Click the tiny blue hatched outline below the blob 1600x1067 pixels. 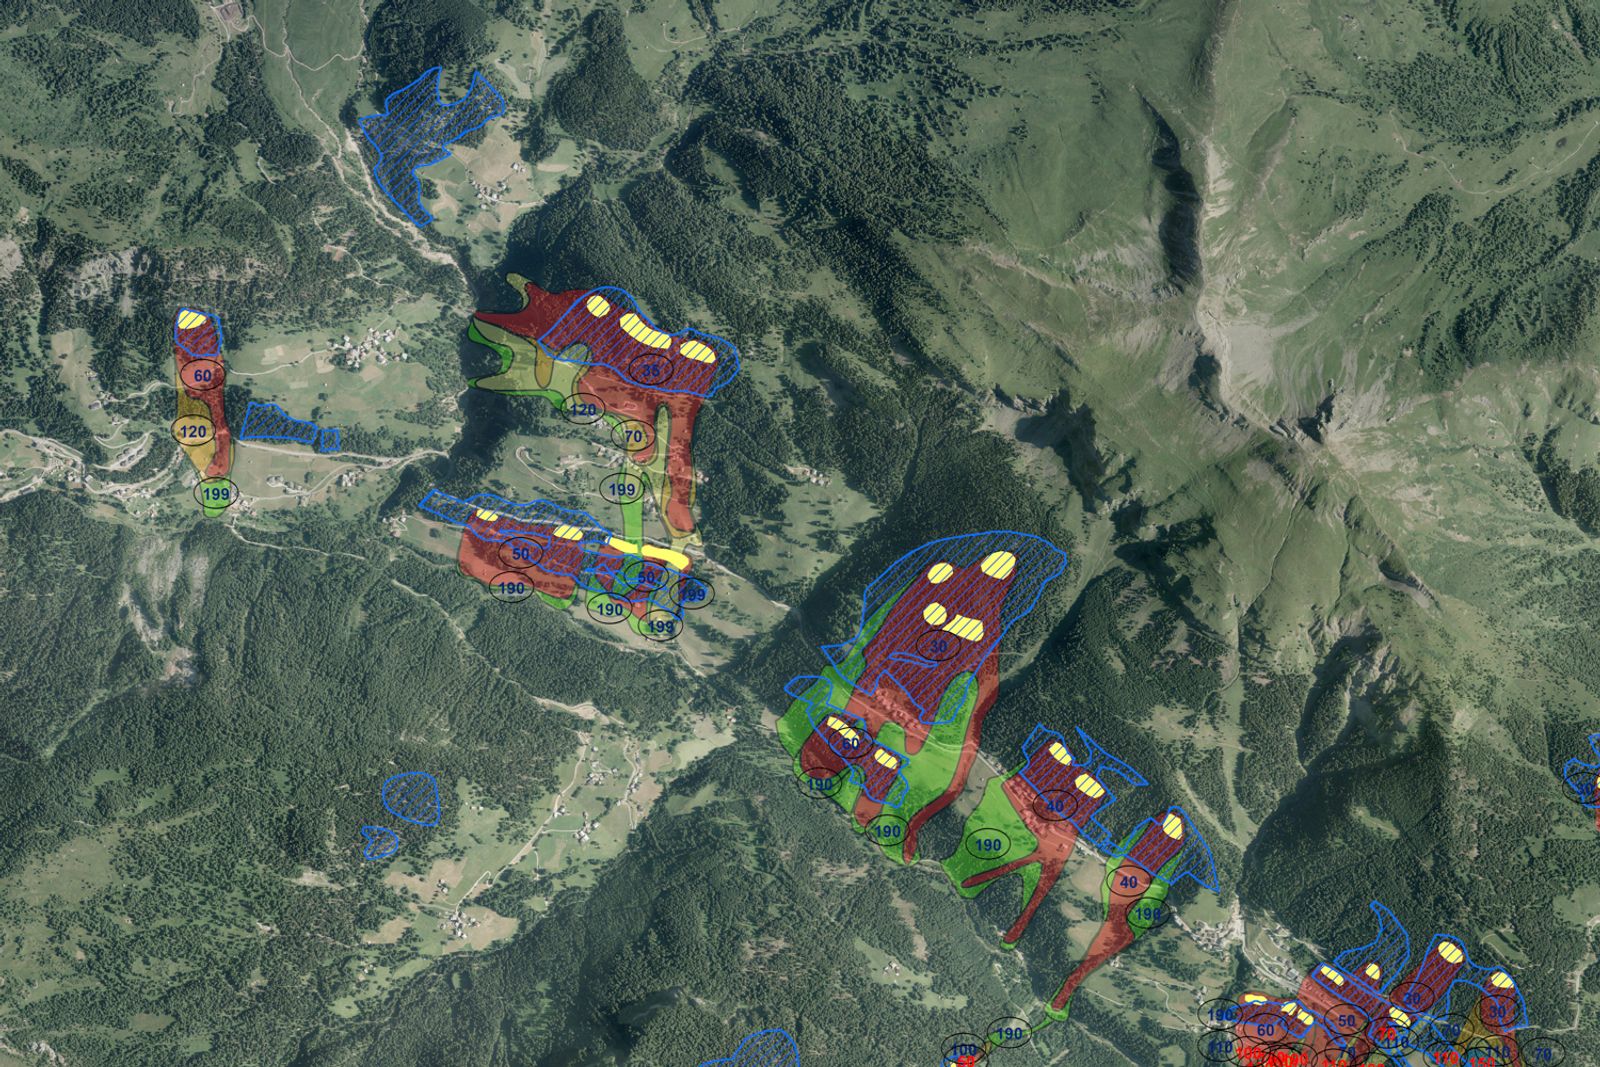tap(380, 840)
